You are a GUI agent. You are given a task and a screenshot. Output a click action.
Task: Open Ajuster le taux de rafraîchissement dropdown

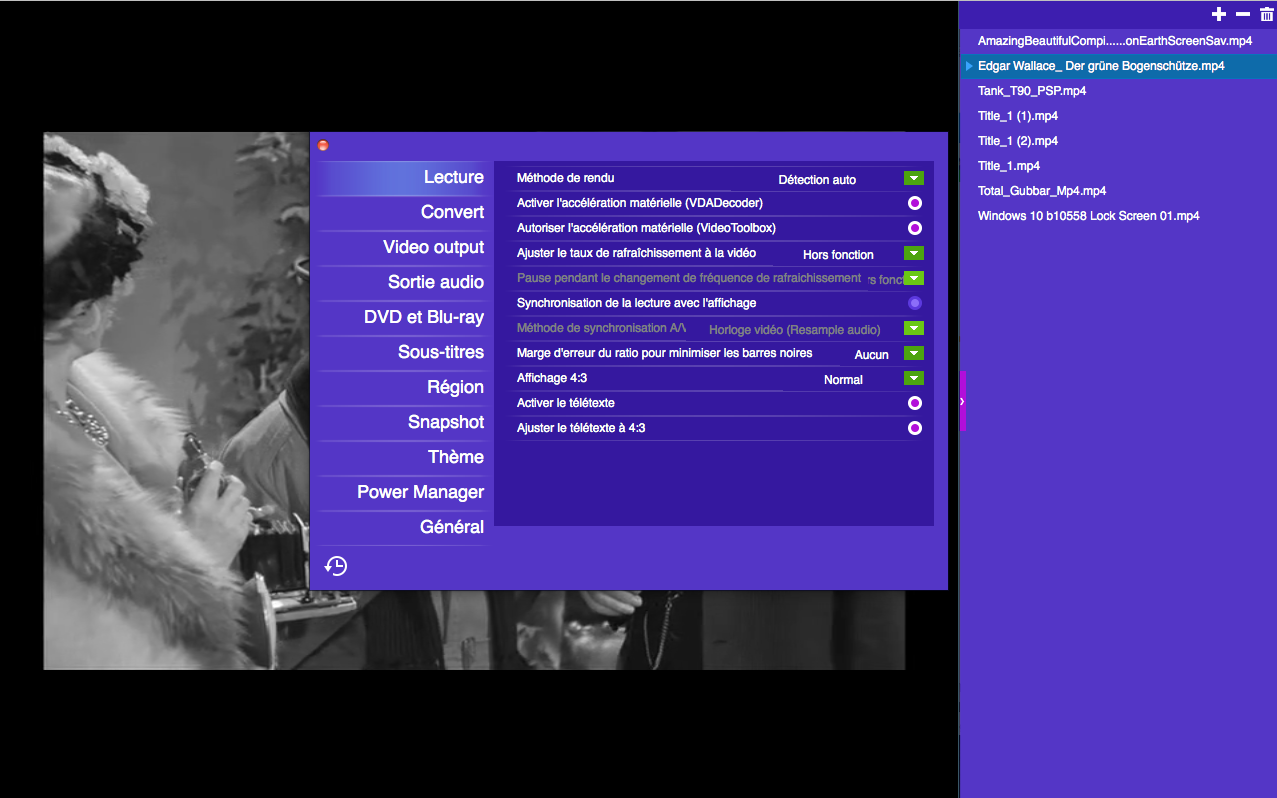[913, 253]
